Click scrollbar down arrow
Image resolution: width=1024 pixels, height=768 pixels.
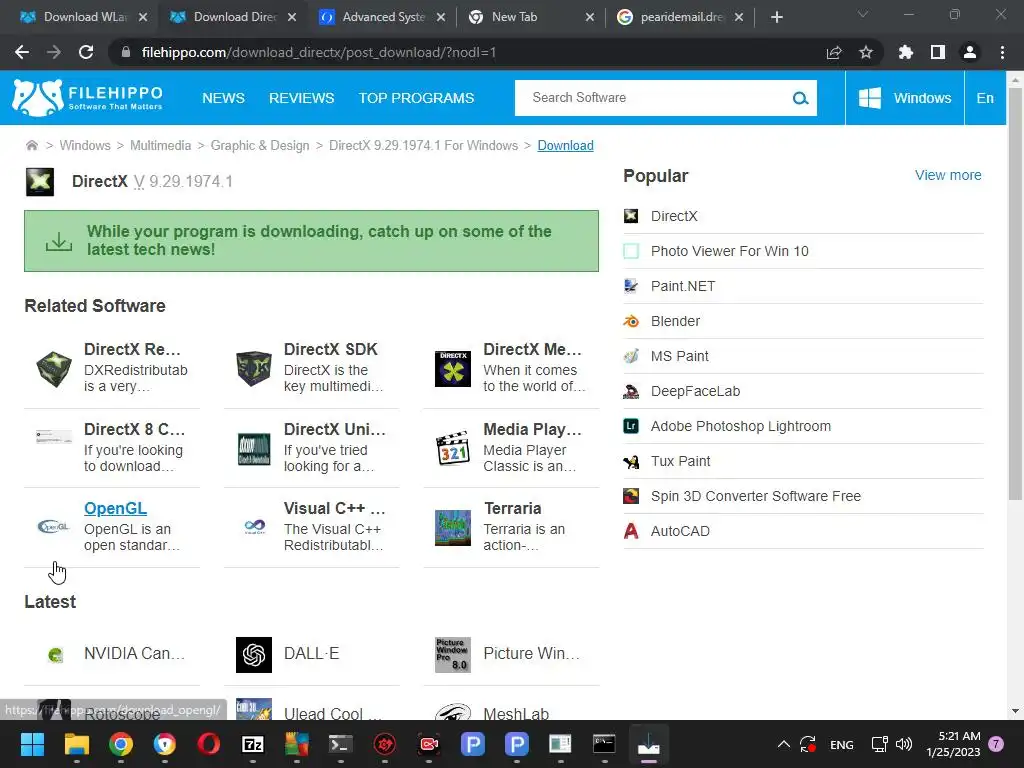tap(1015, 711)
